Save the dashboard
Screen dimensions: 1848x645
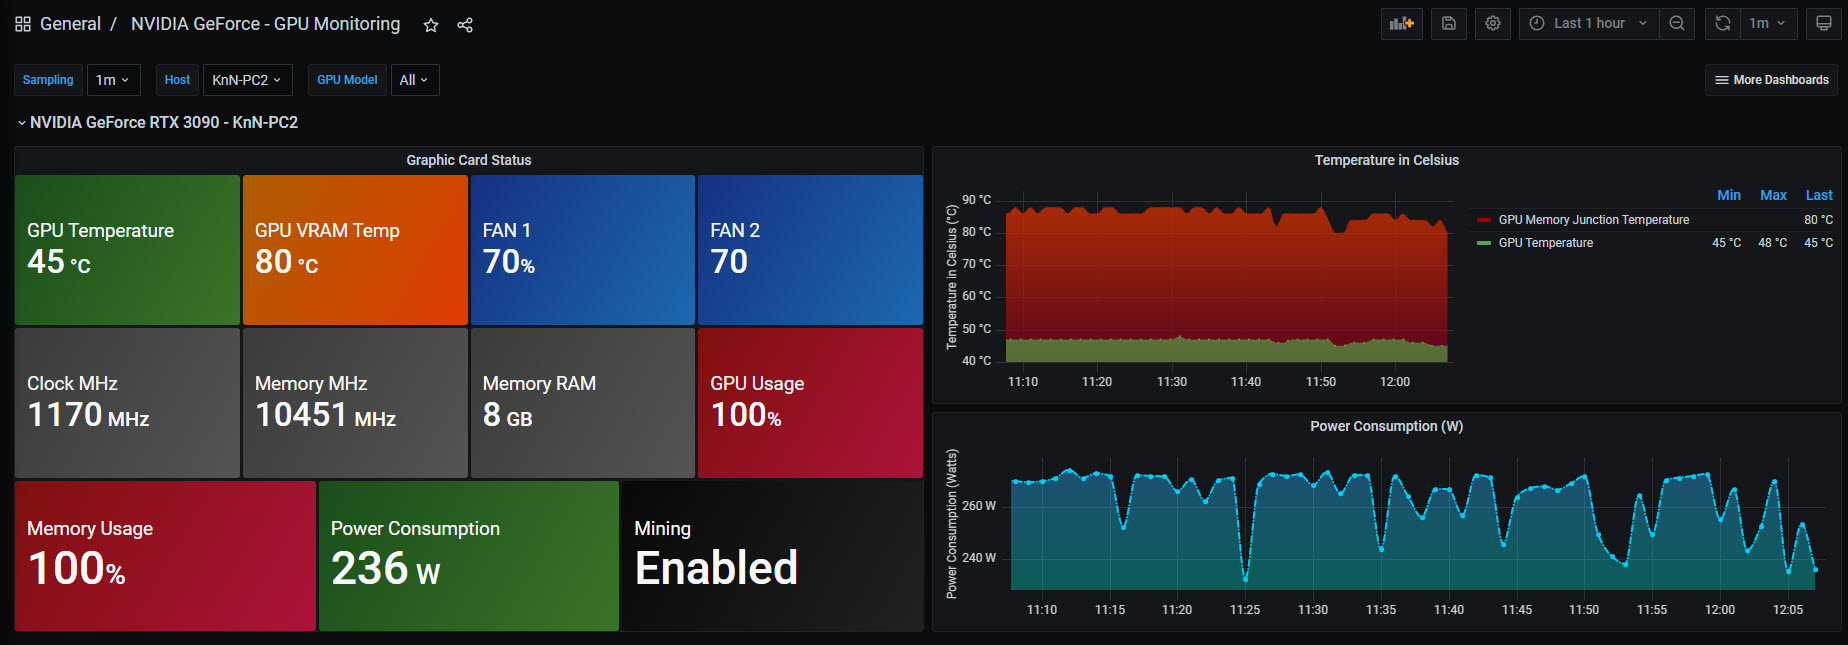pyautogui.click(x=1448, y=23)
